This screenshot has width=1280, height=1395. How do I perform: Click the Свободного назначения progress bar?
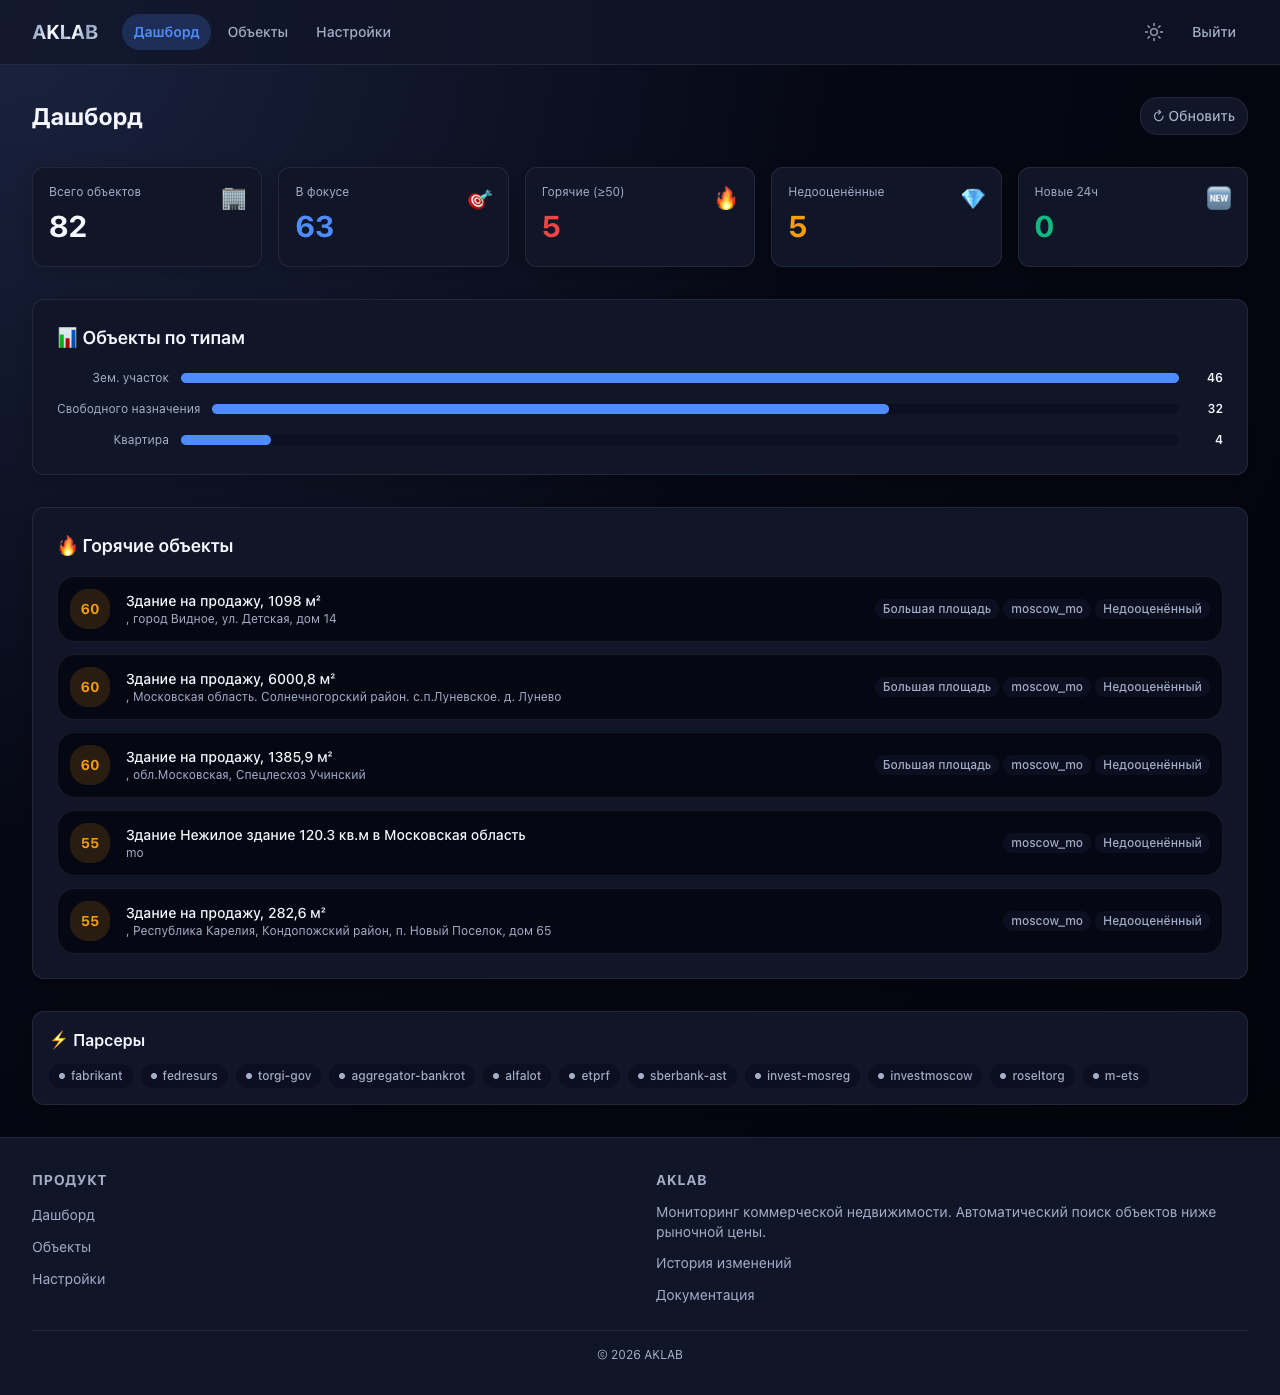[695, 409]
